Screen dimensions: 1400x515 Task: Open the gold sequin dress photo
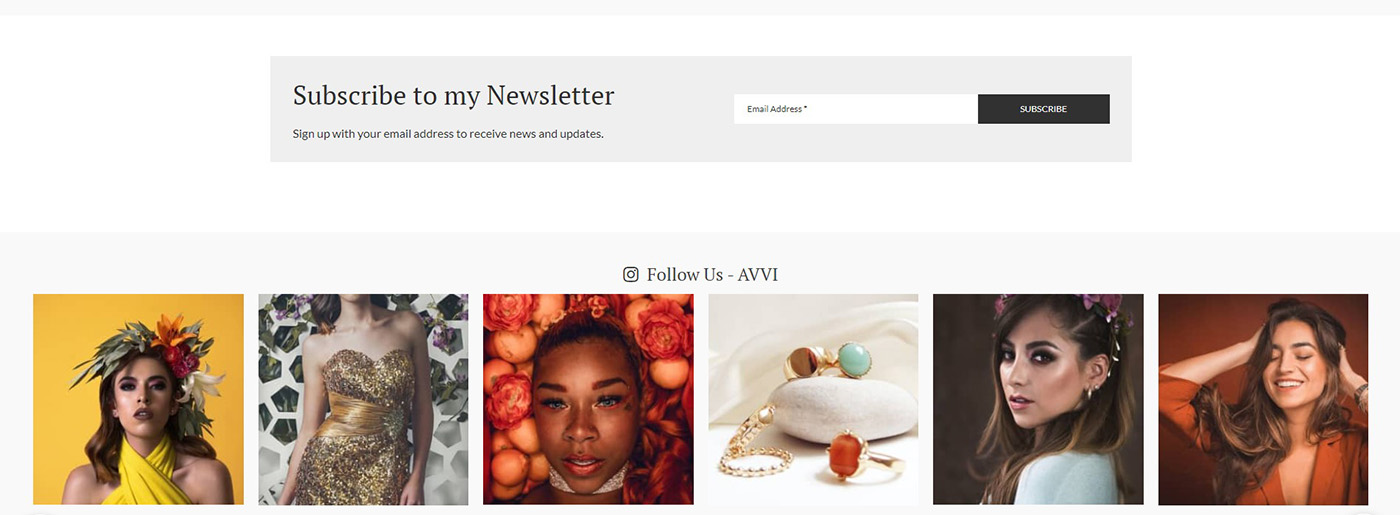point(363,399)
